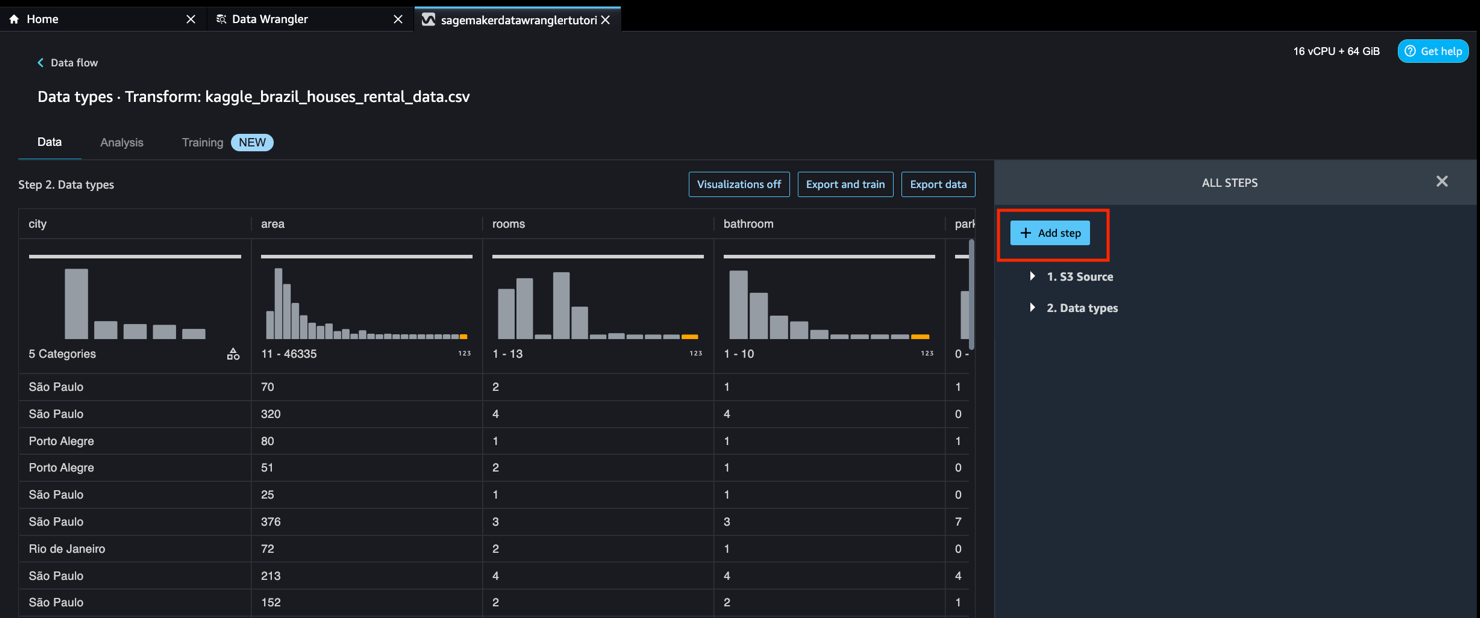Click area cell with value 80
This screenshot has width=1480, height=618.
(x=366, y=441)
